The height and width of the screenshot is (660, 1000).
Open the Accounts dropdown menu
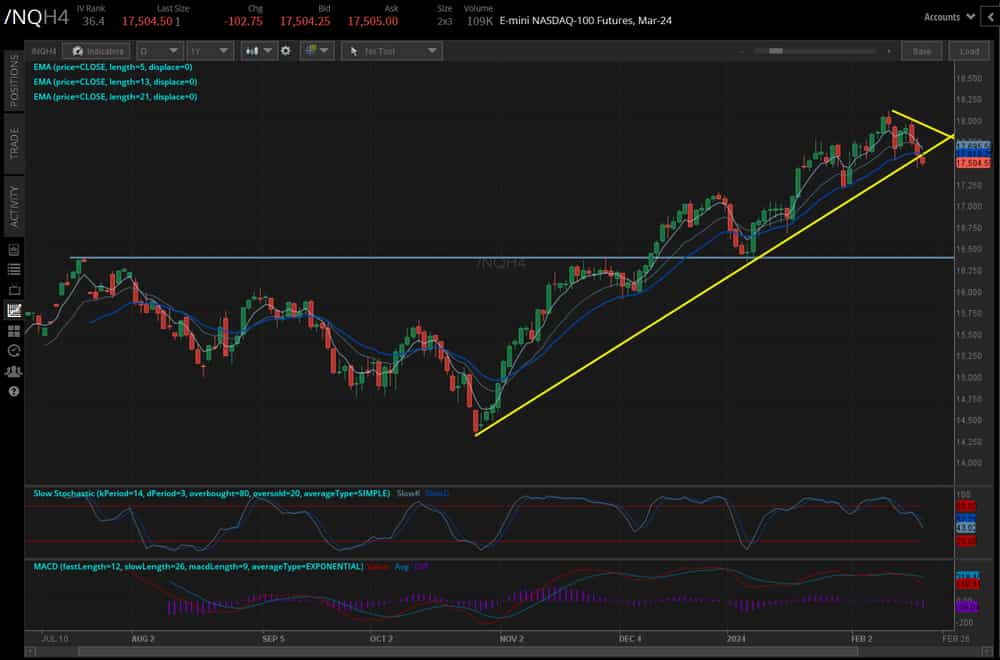coord(948,17)
